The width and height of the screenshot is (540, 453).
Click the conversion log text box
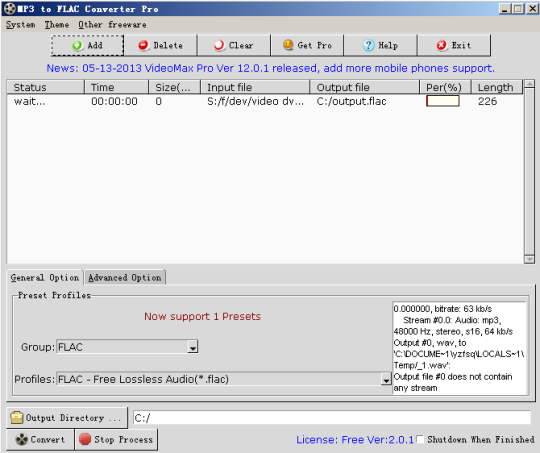point(460,348)
